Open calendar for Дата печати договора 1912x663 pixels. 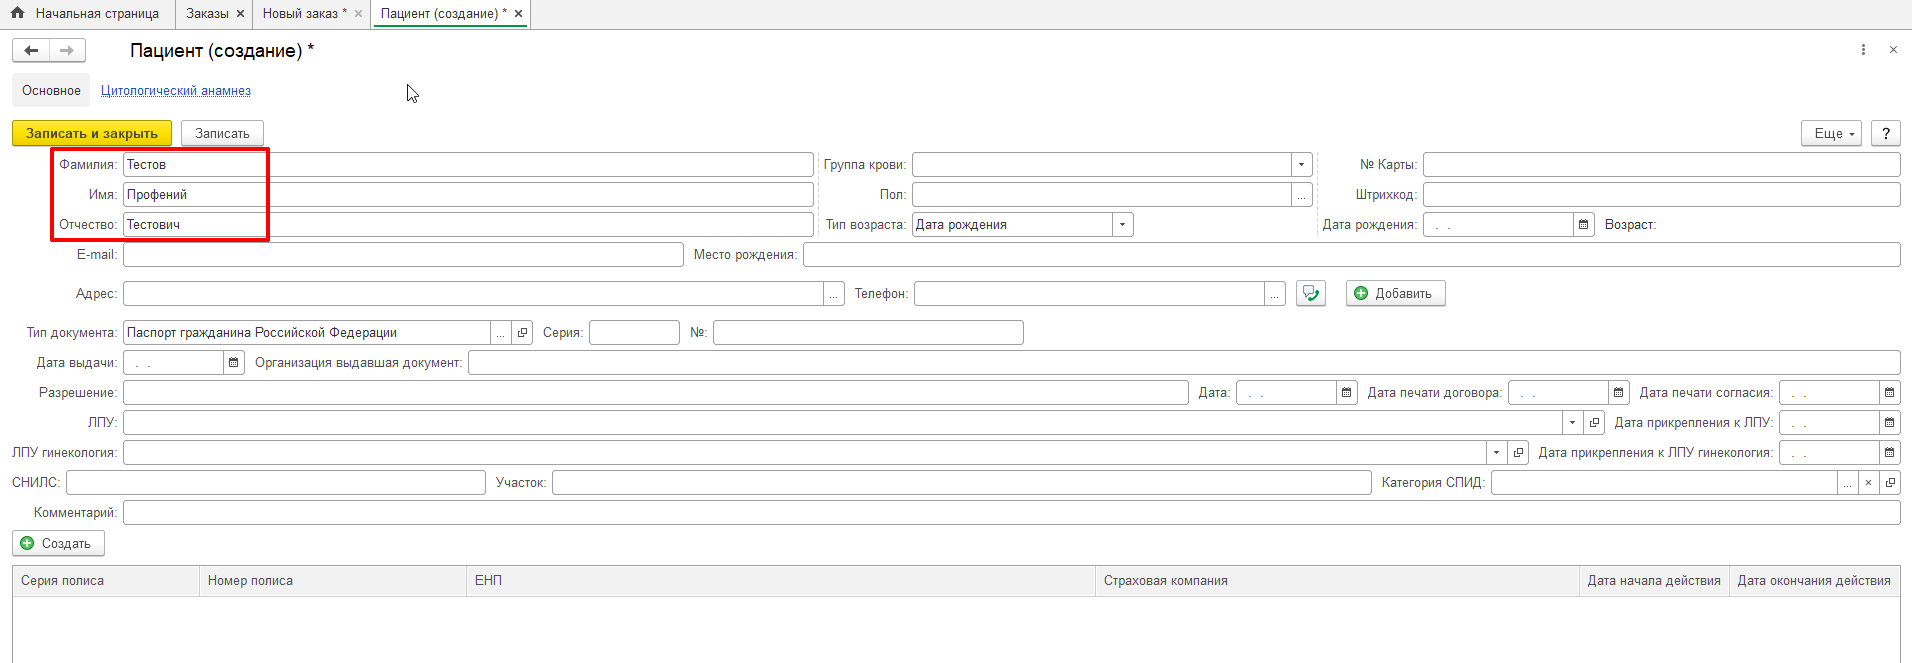click(1618, 393)
